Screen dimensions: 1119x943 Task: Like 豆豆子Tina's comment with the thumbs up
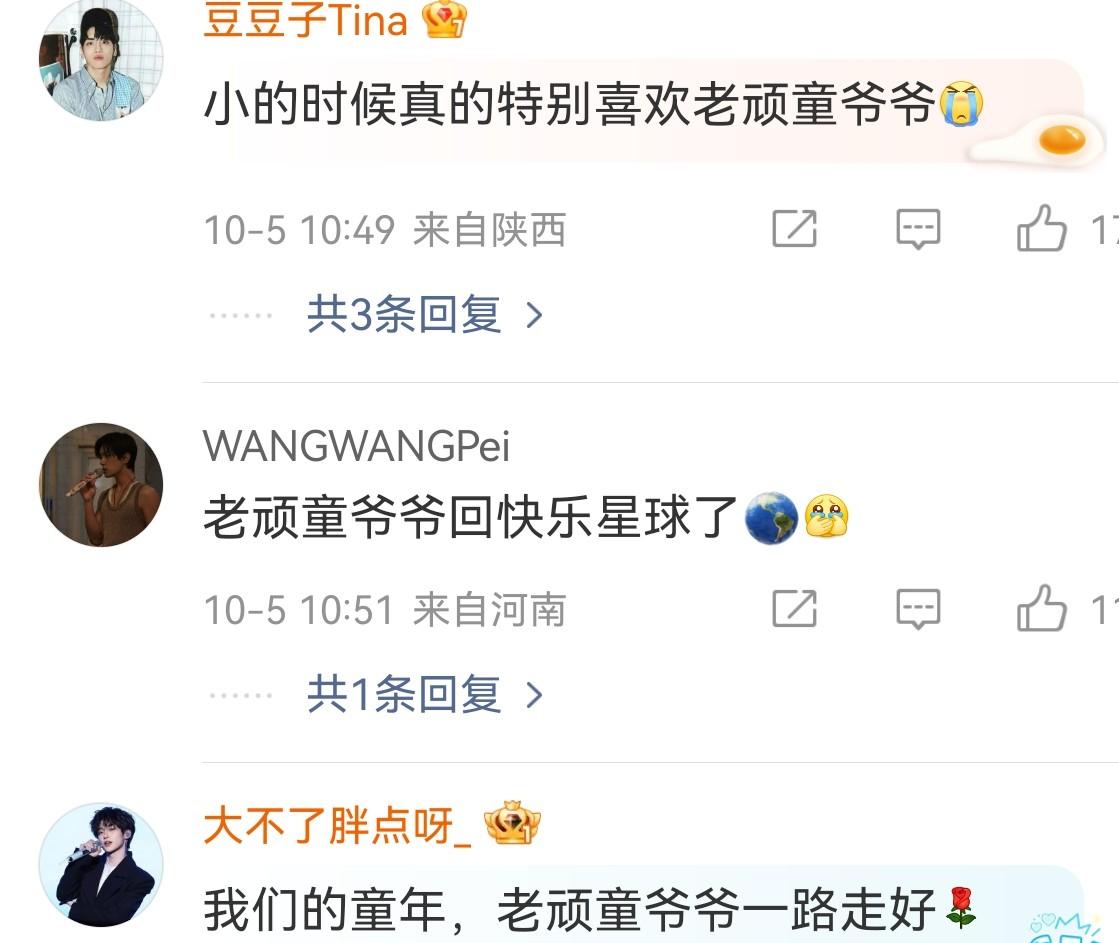point(1041,228)
